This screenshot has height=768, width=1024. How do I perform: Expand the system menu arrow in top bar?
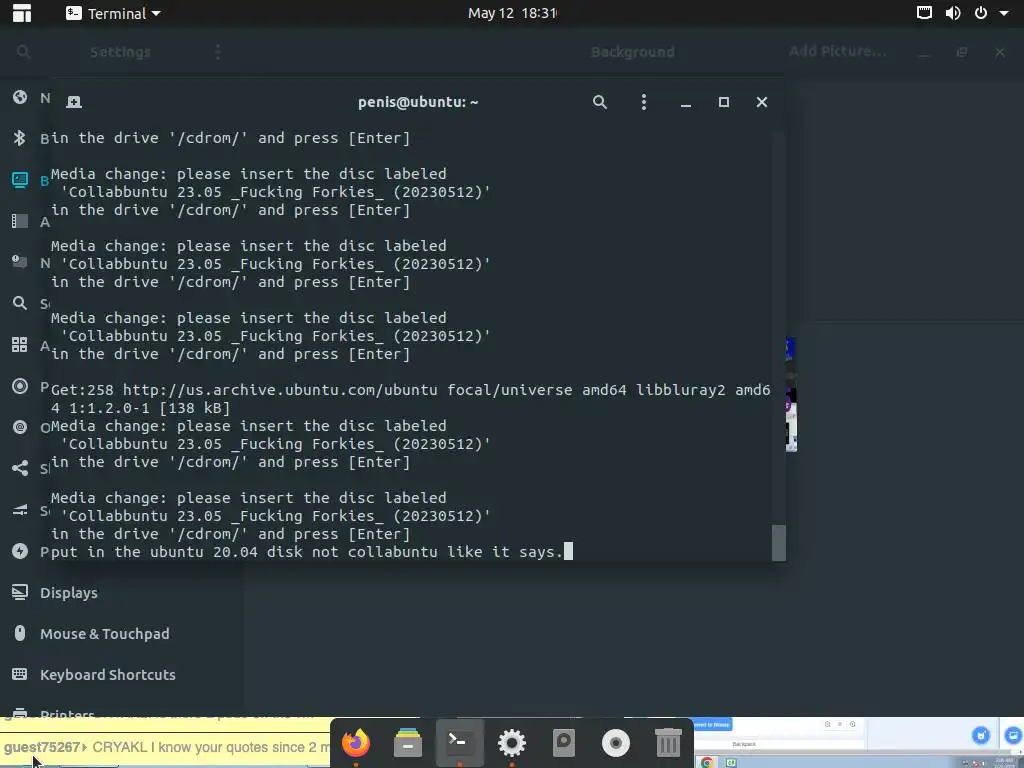[x=1004, y=13]
